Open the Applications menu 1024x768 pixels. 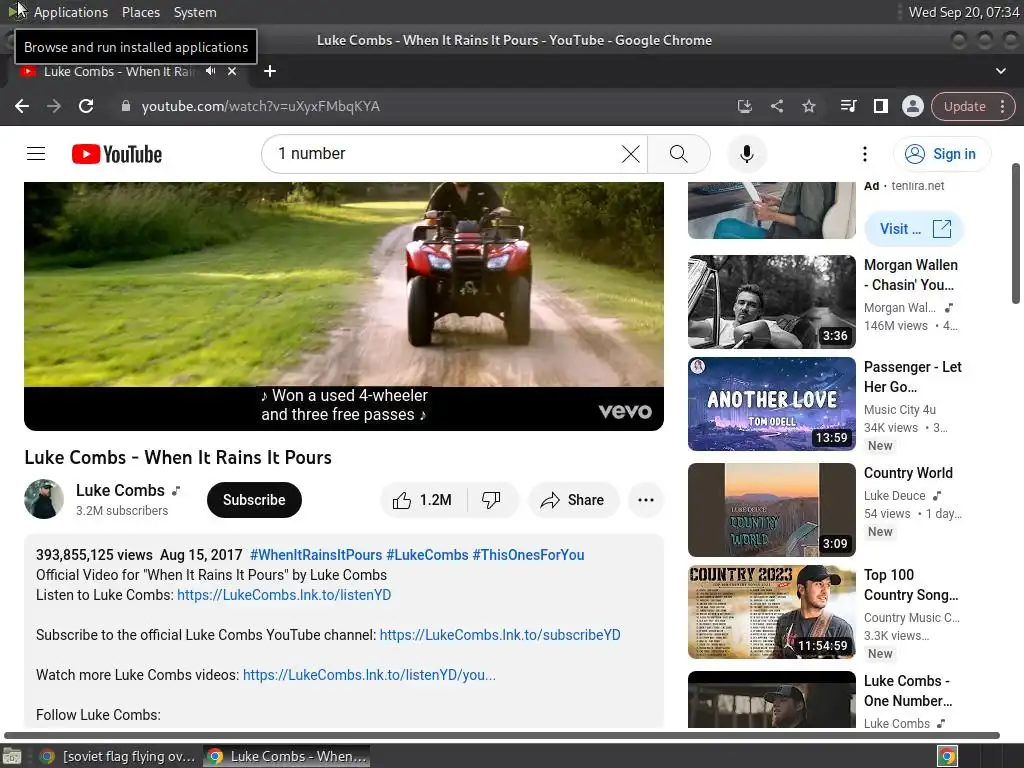point(71,12)
